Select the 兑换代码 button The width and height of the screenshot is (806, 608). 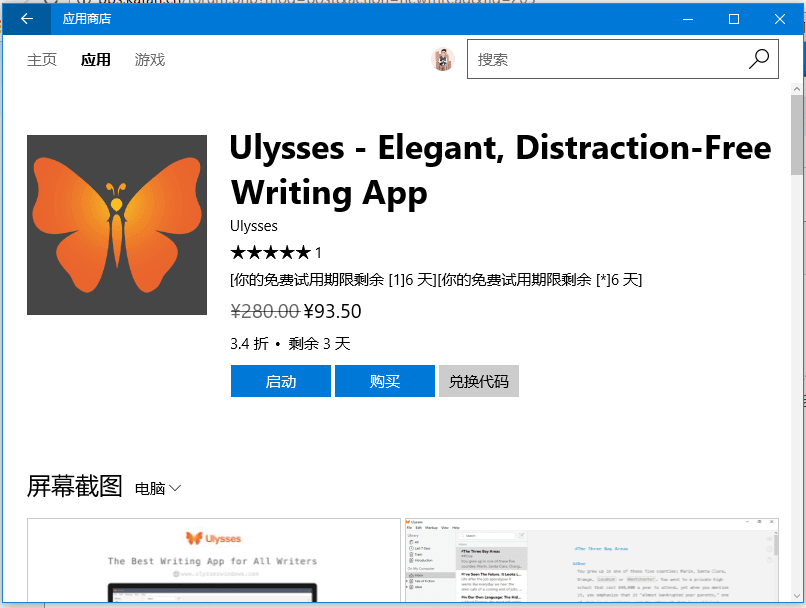pyautogui.click(x=478, y=381)
